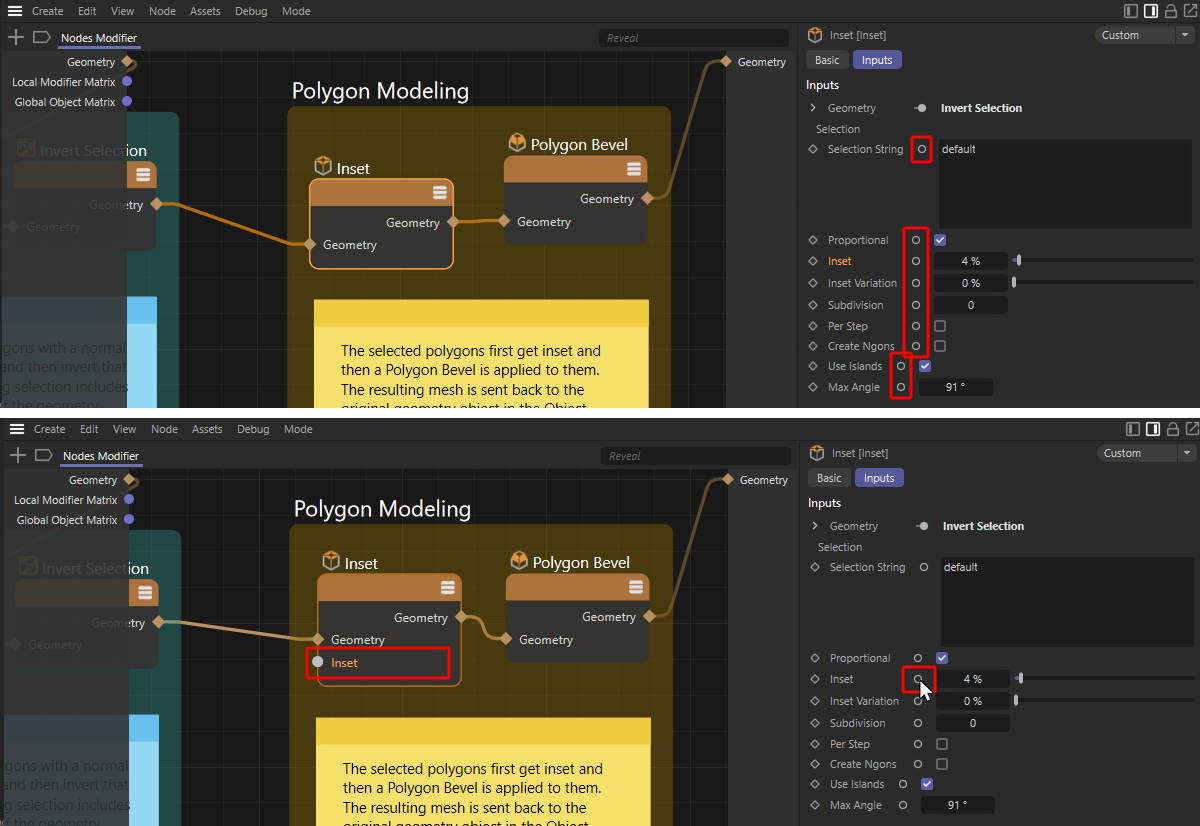Viewport: 1200px width, 826px height.
Task: Click the Selection String port circle, upper screenshot
Action: click(x=922, y=149)
